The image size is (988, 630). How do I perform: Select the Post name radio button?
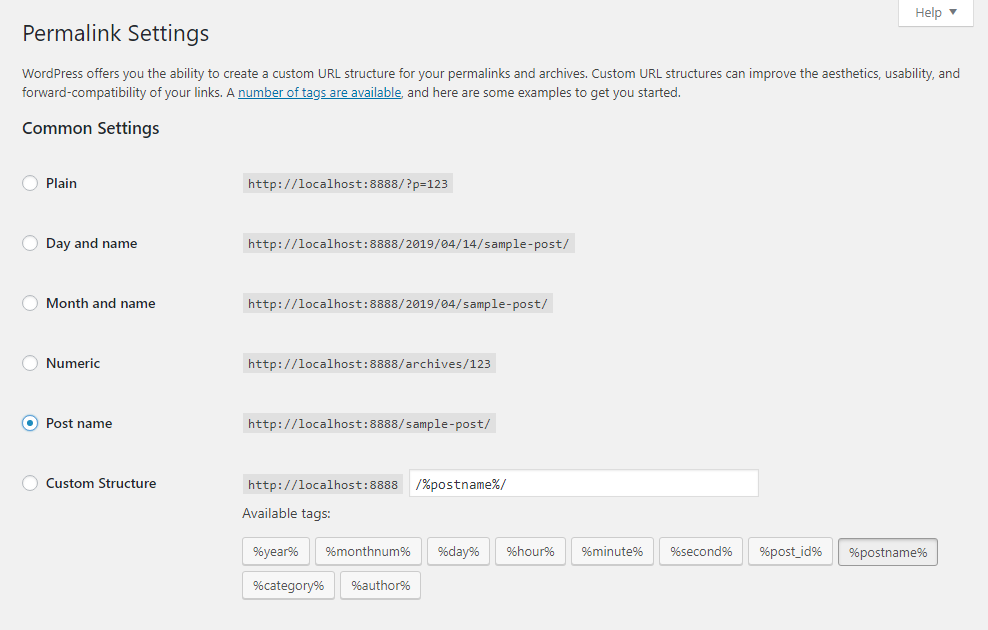pos(30,423)
